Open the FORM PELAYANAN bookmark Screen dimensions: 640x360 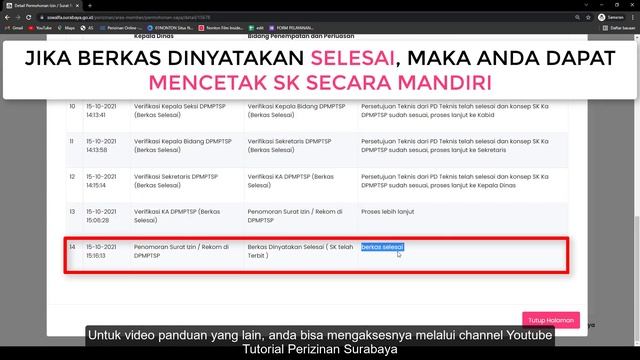click(x=291, y=28)
